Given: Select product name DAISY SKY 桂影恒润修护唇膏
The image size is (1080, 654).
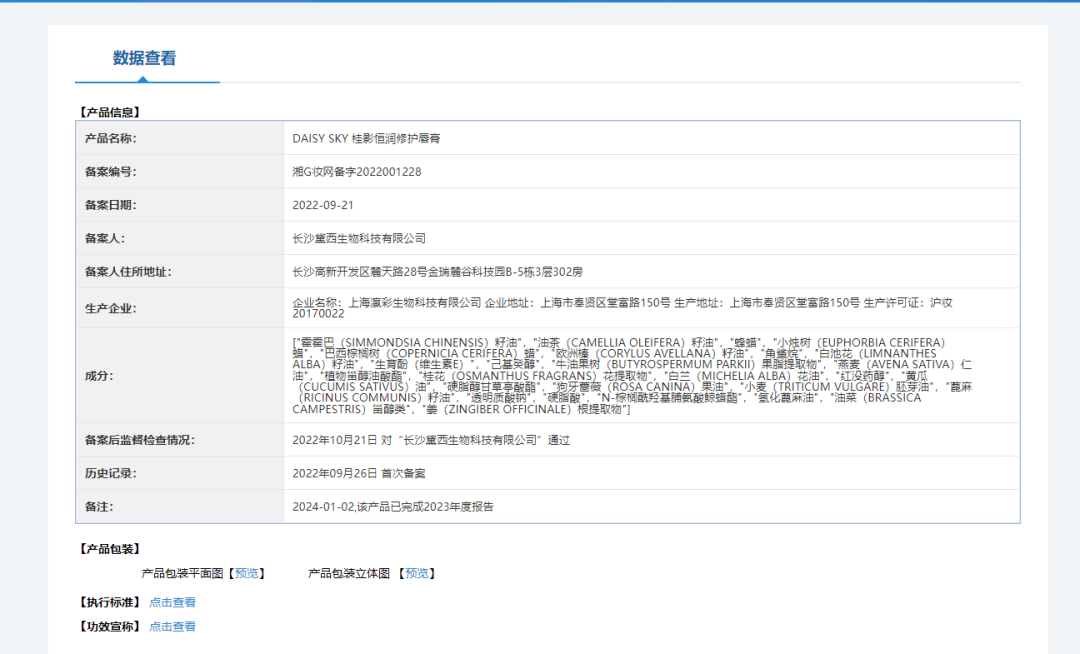Looking at the screenshot, I should tap(366, 138).
